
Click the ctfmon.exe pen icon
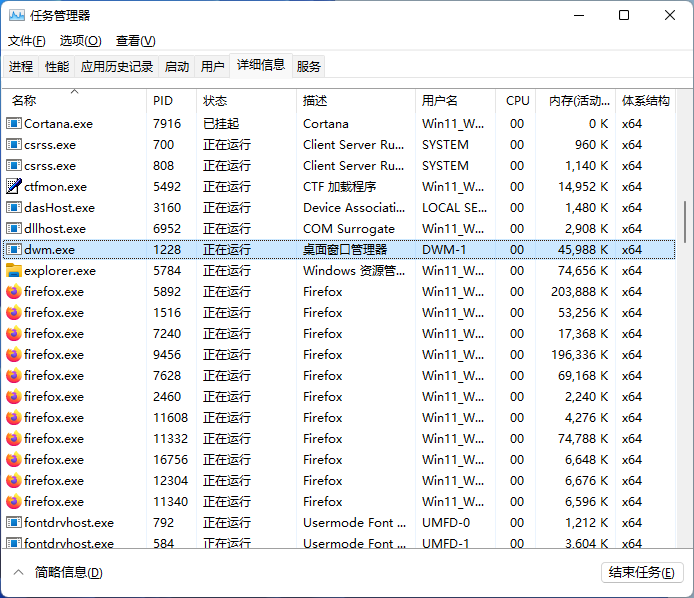click(x=14, y=187)
